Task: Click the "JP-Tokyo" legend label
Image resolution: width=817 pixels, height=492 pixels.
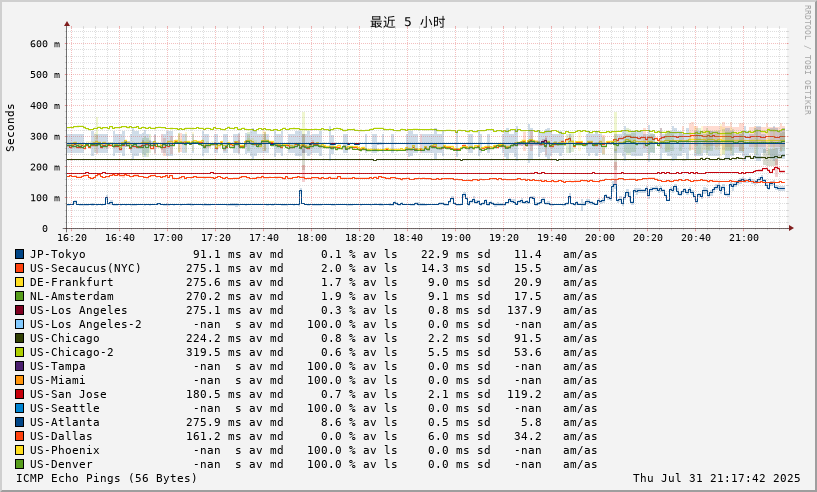Action: pyautogui.click(x=57, y=254)
